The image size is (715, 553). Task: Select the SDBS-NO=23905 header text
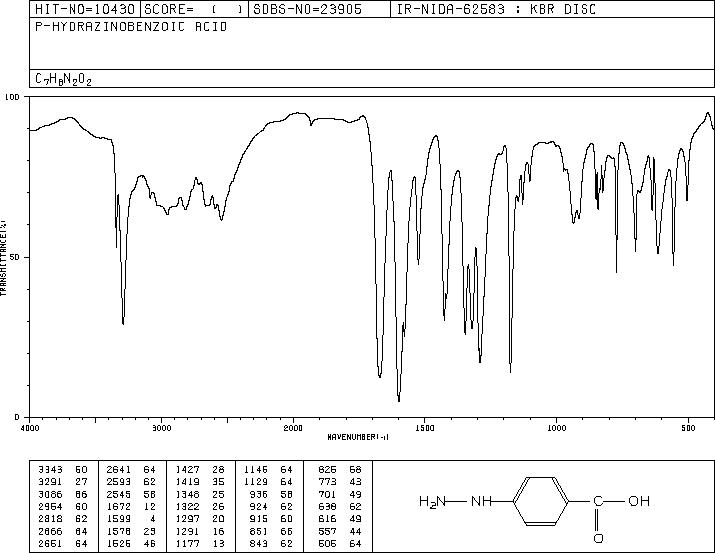(307, 9)
